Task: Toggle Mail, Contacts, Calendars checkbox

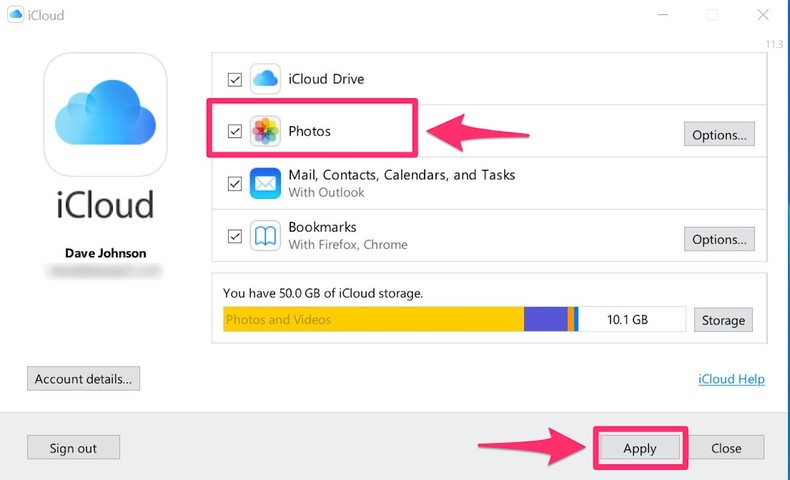Action: click(235, 184)
